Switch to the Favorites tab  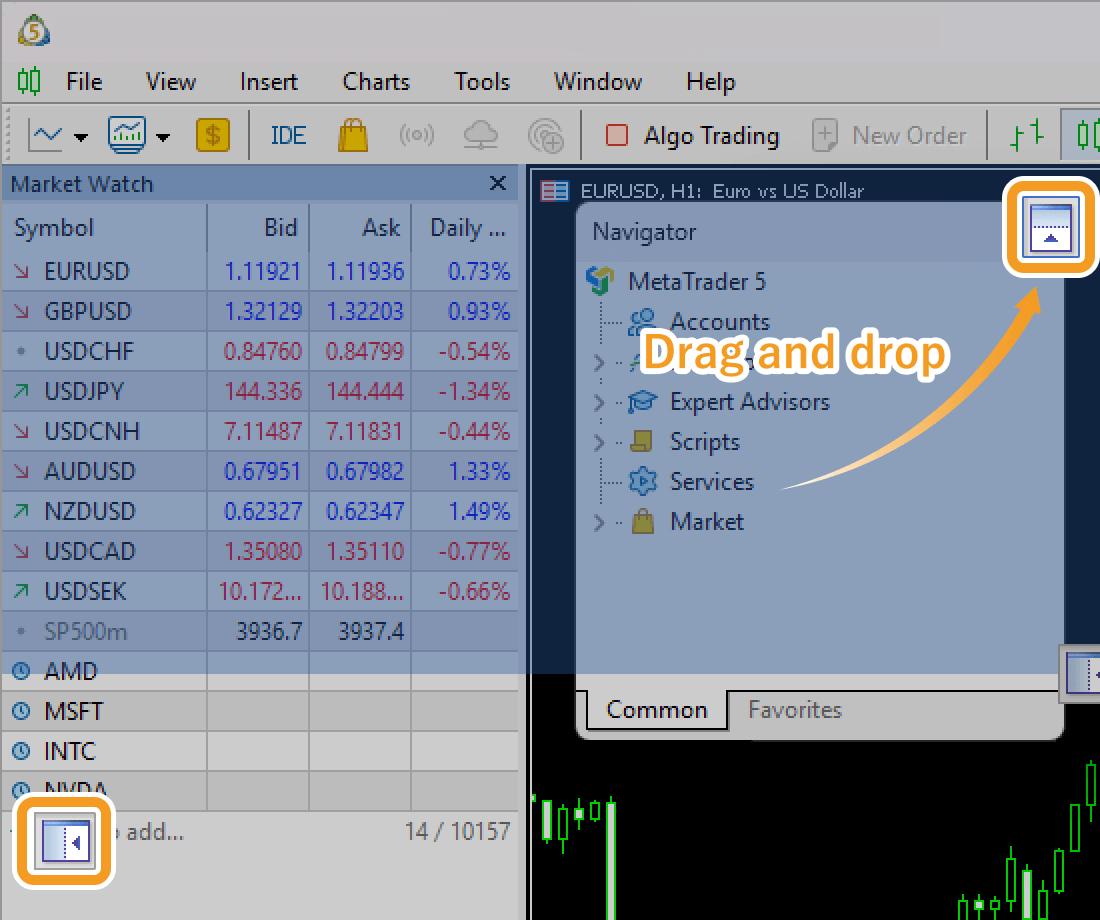795,710
